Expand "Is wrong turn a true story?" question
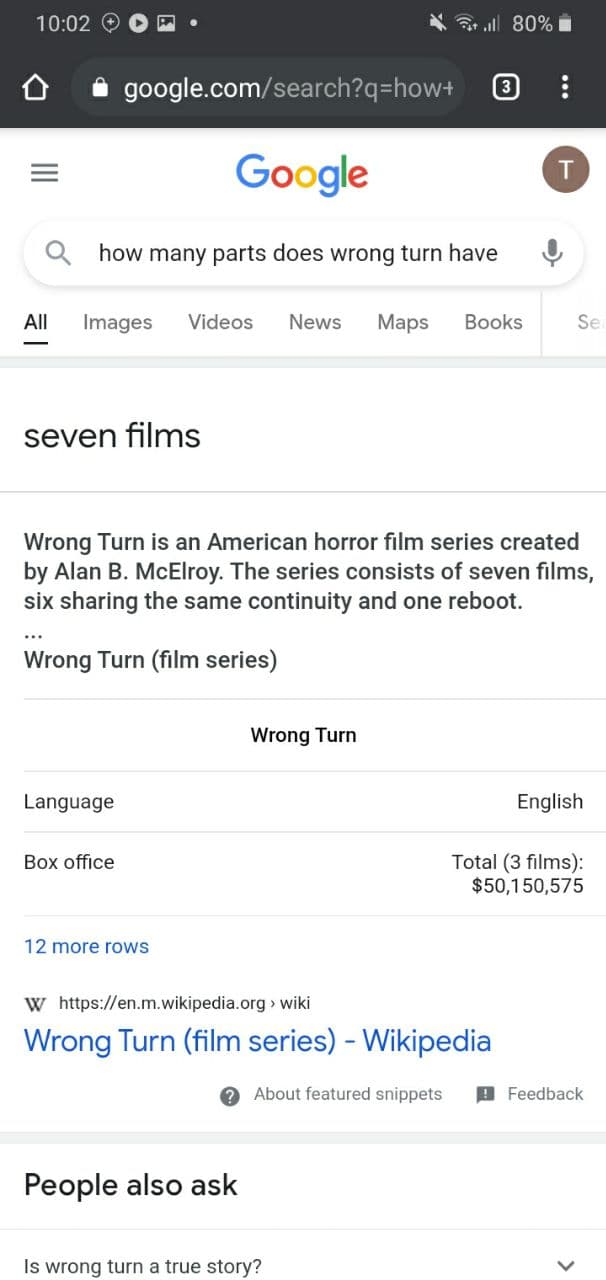The image size is (606, 1280). [x=303, y=1265]
